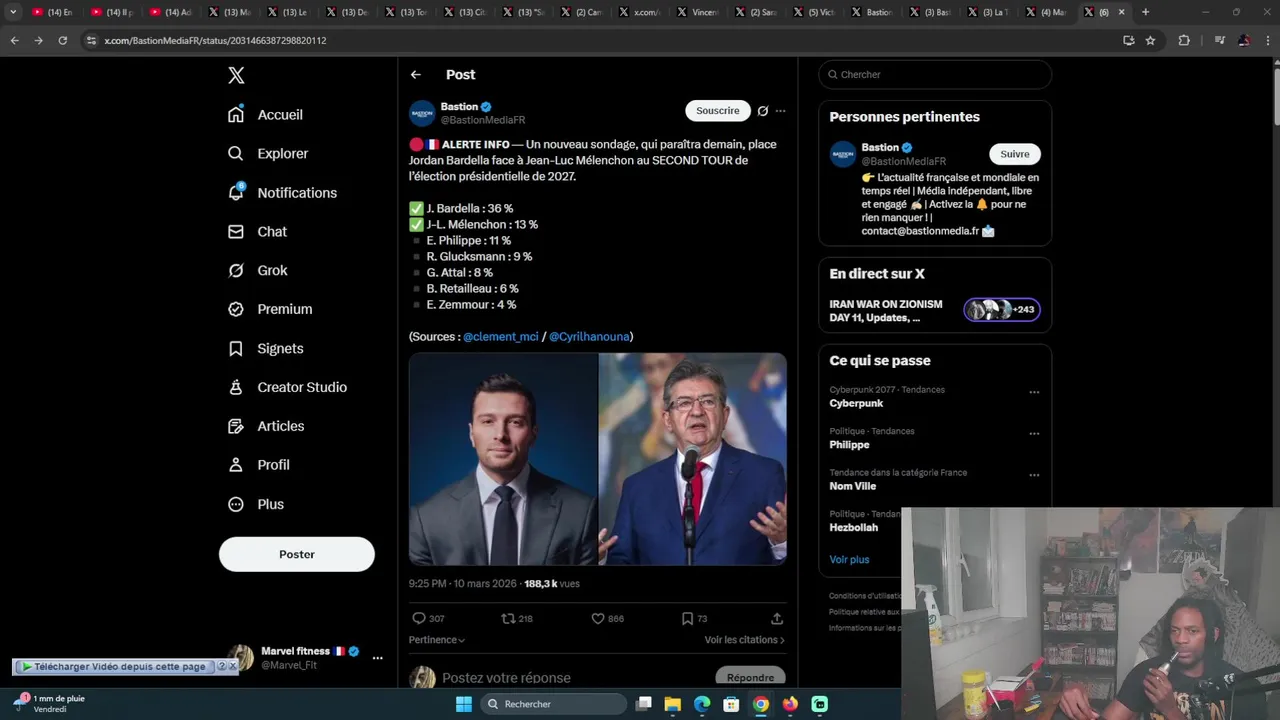Click the browser back arrow
The image size is (1280, 720).
[14, 40]
